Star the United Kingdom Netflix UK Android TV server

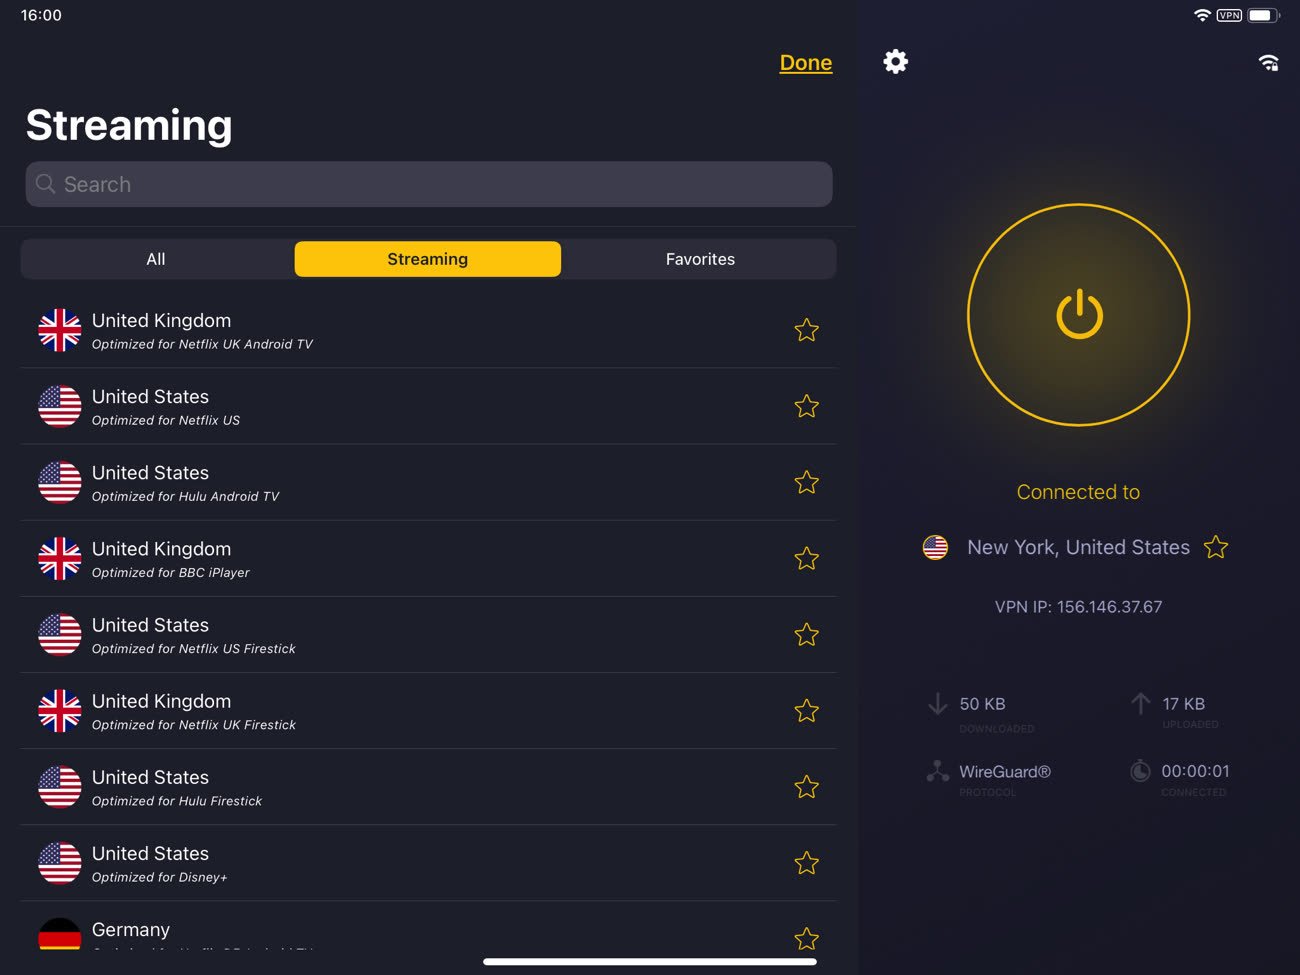tap(807, 330)
